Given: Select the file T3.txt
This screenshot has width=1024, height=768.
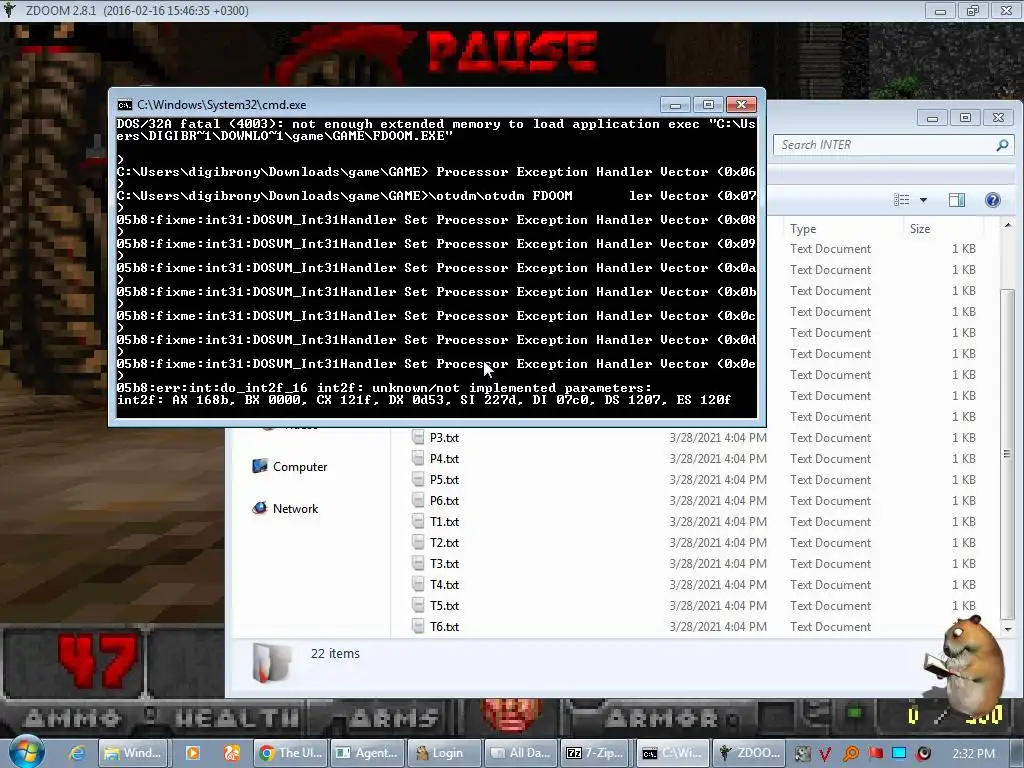Looking at the screenshot, I should click(444, 563).
